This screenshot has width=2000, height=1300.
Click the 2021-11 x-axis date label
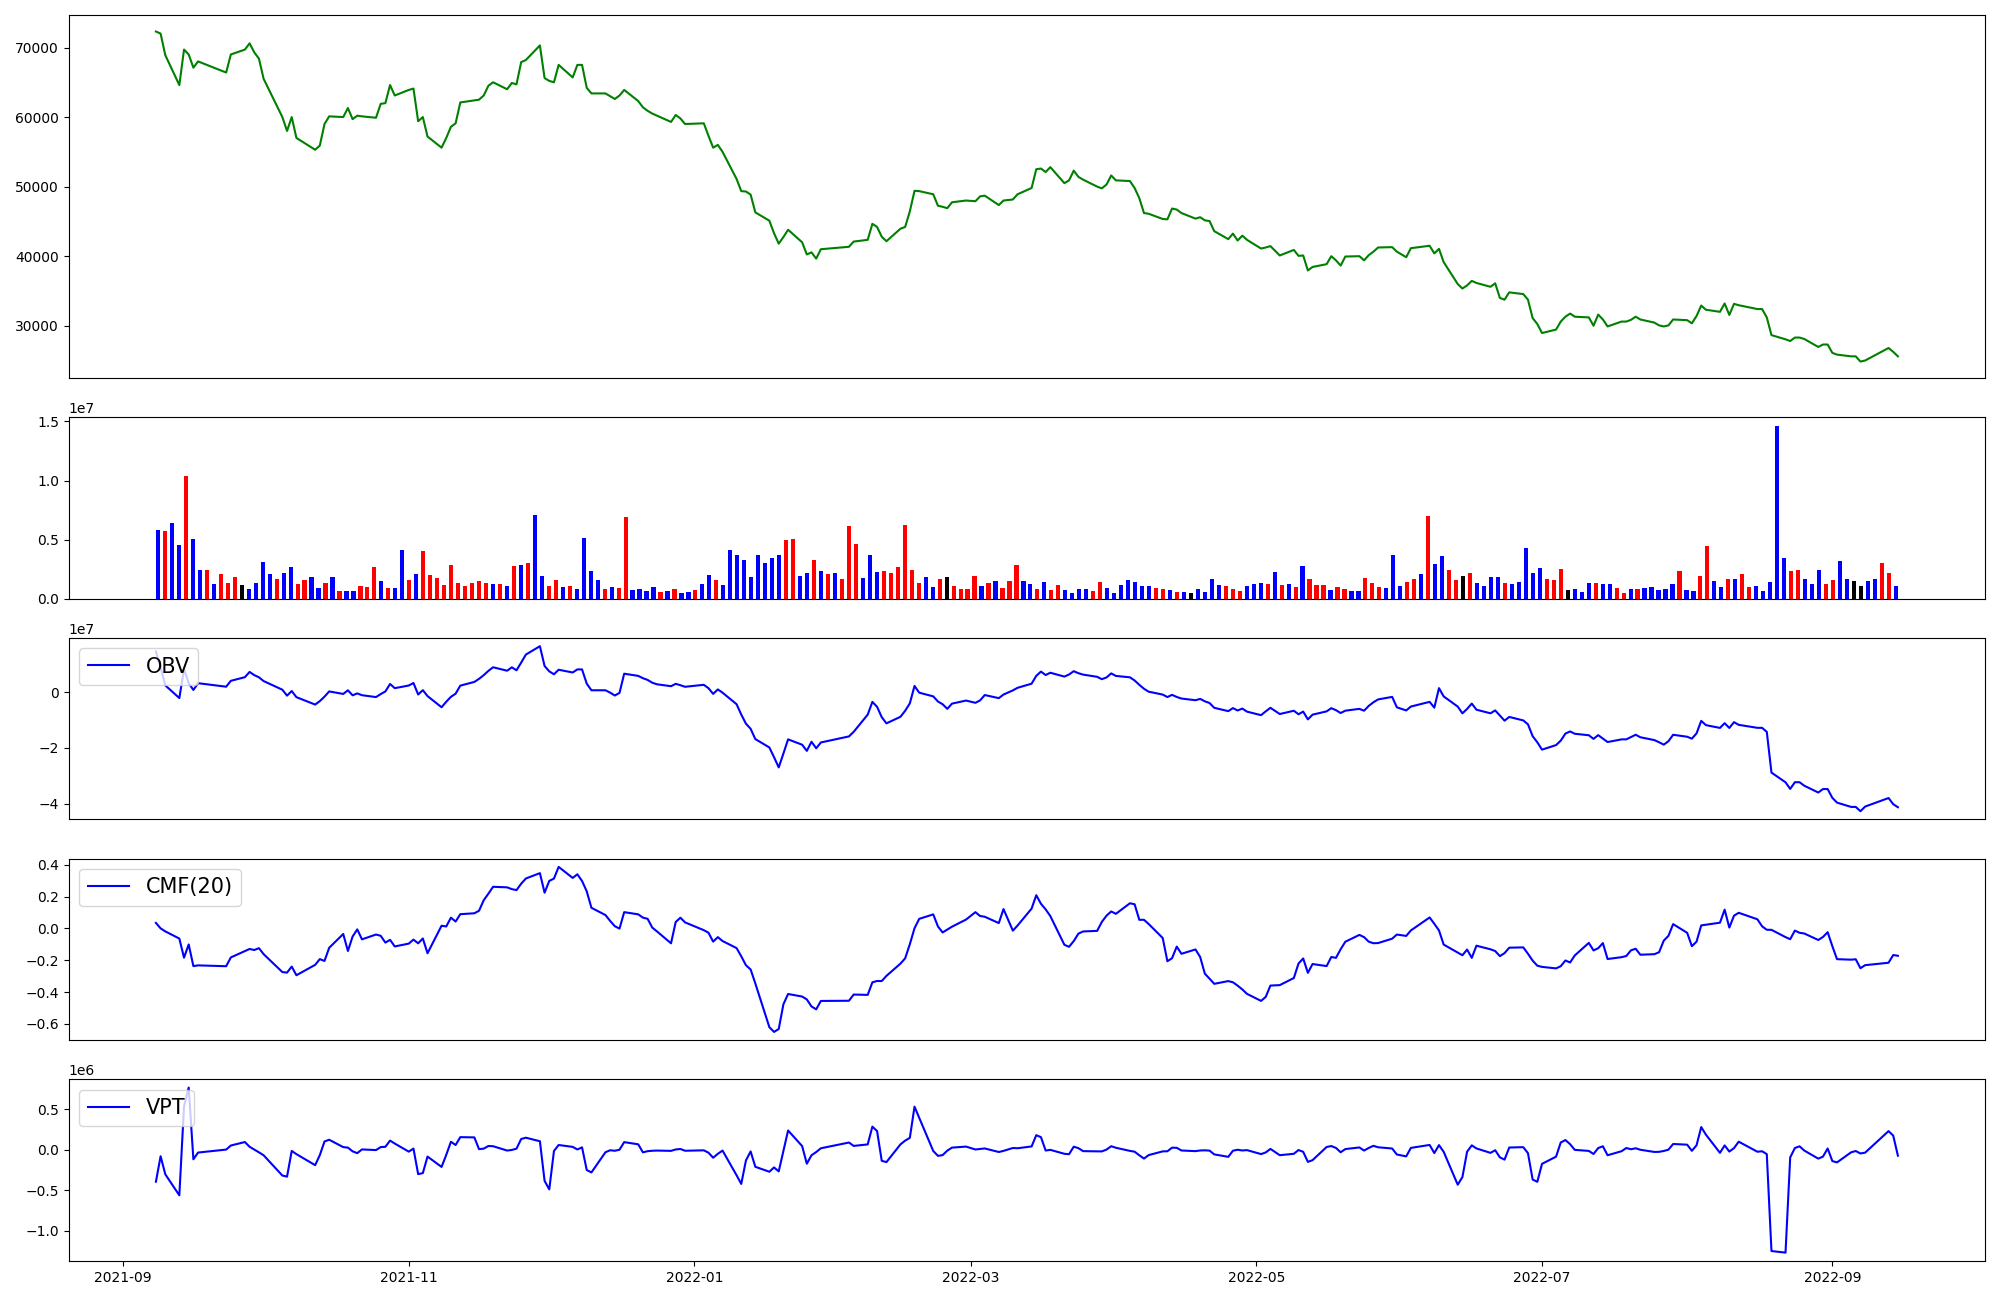point(409,1277)
